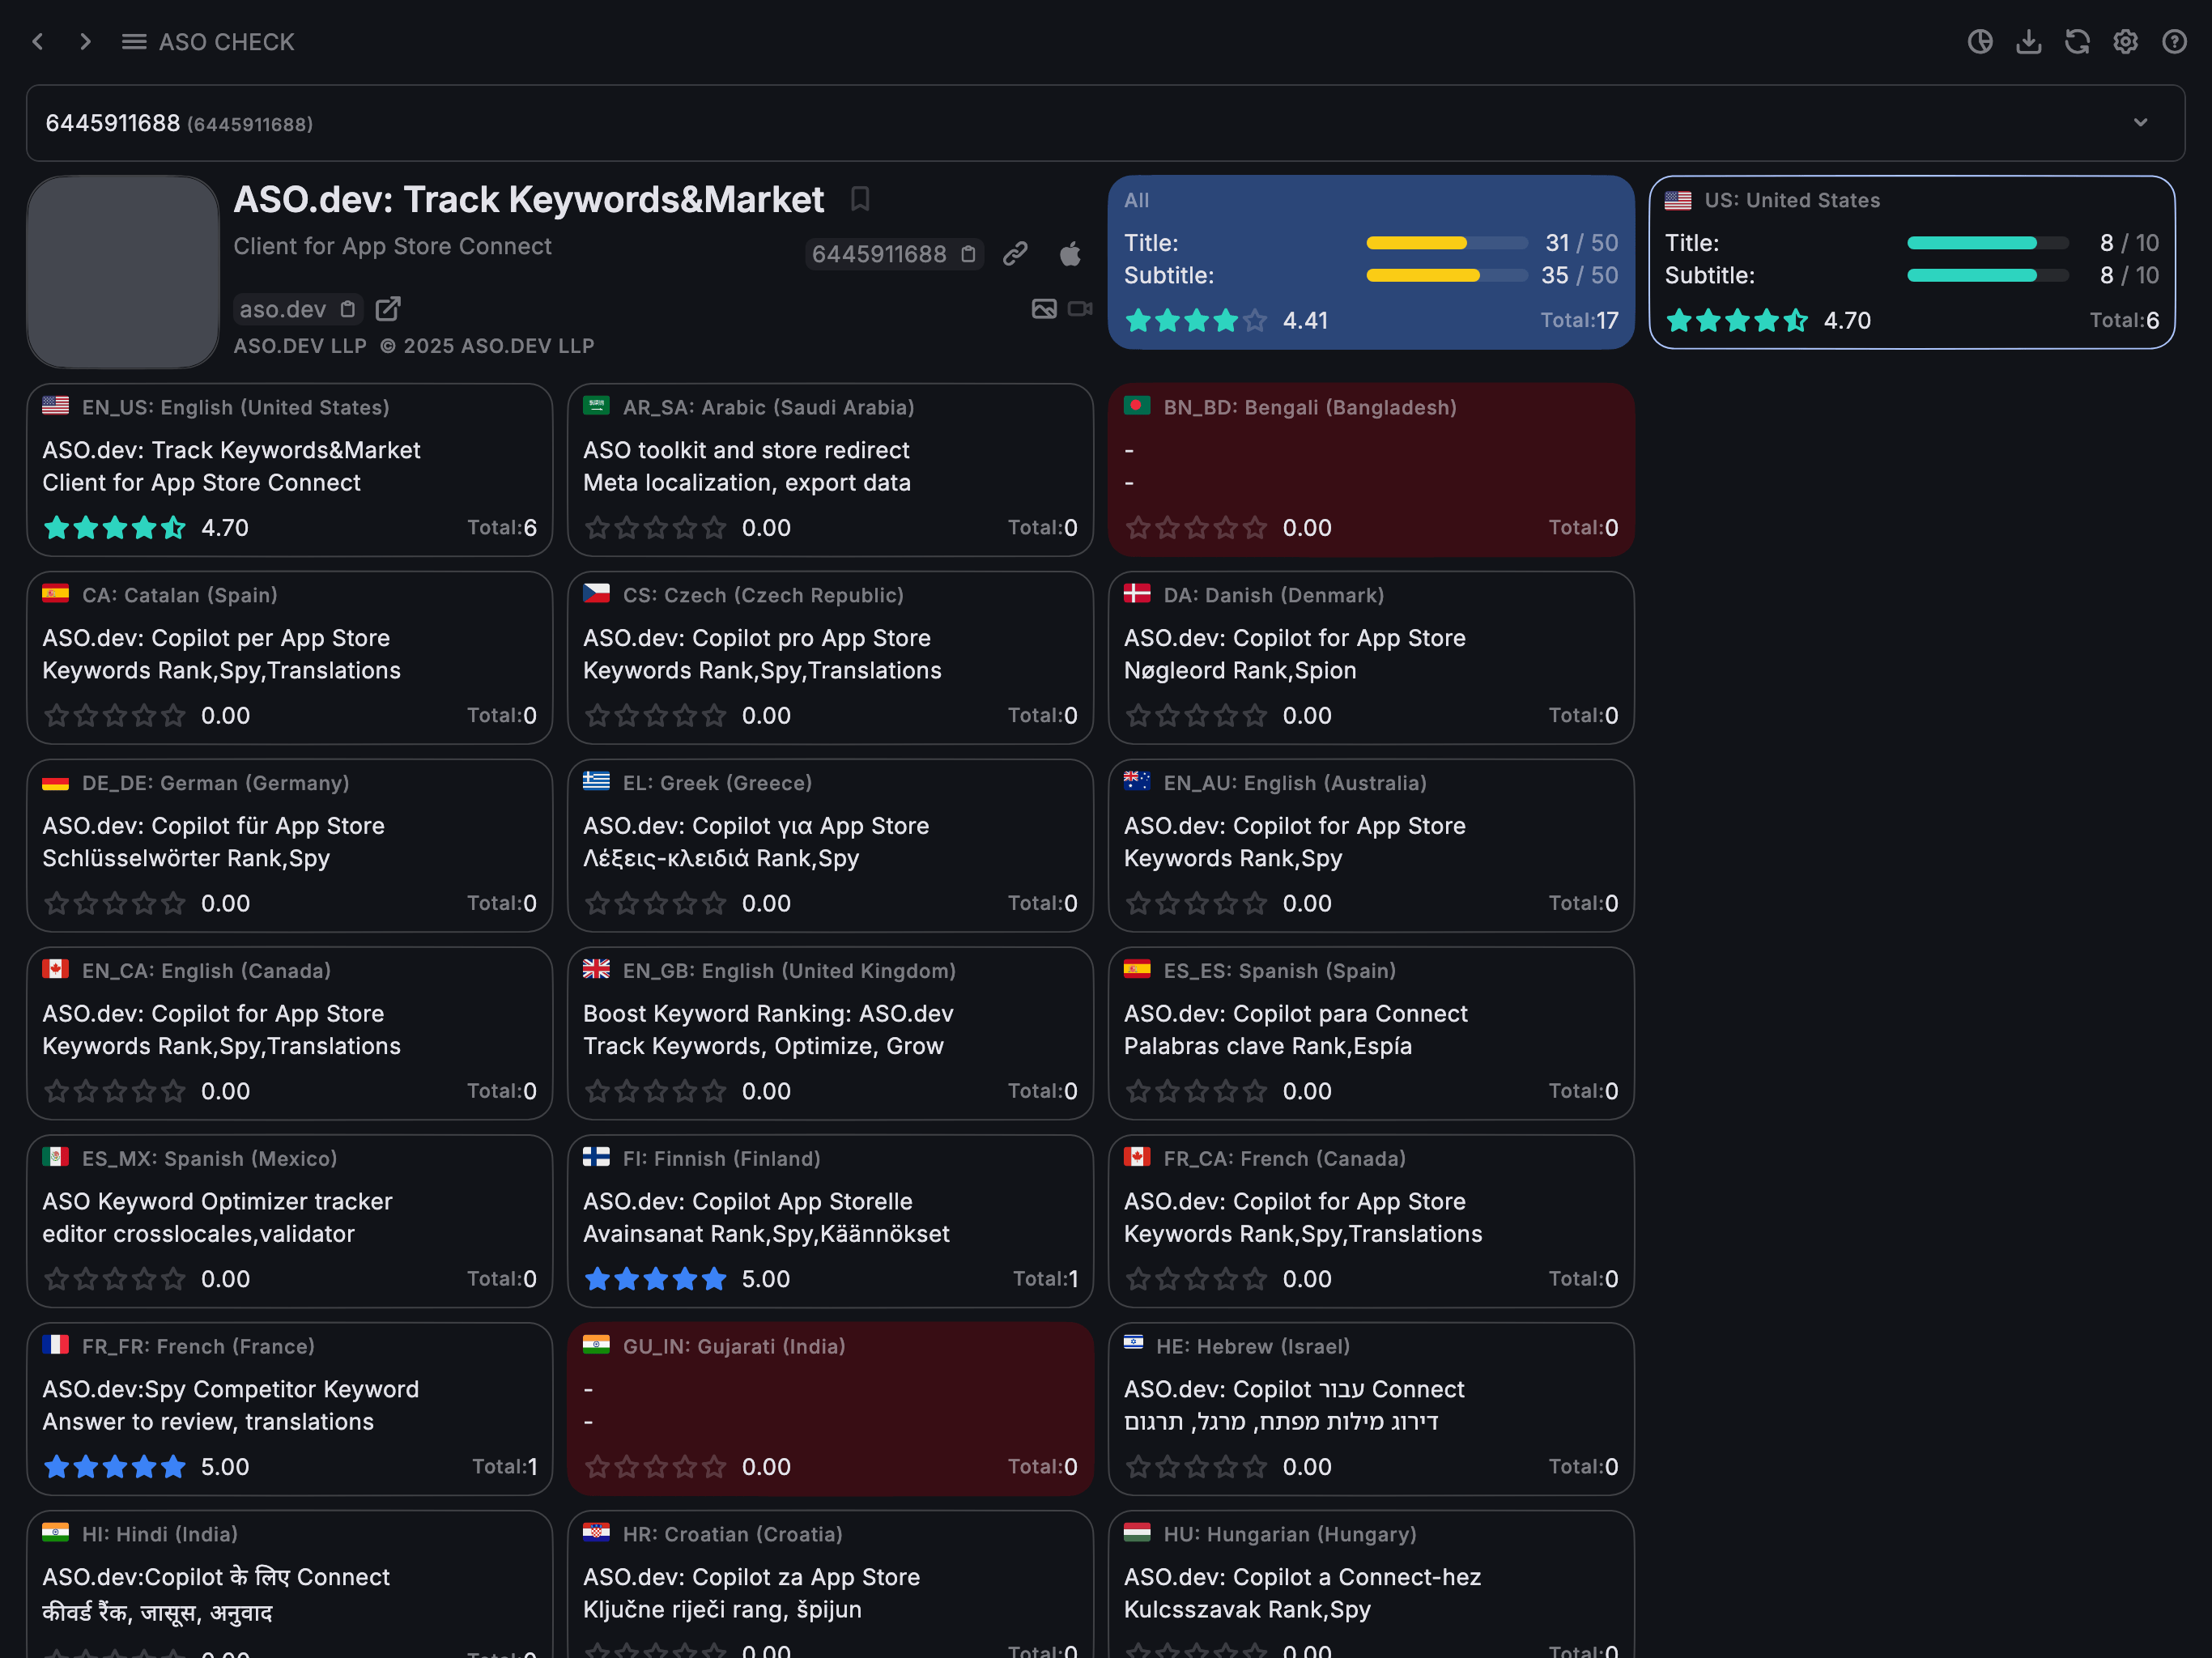This screenshot has height=1658, width=2212.
Task: Select the All summary card
Action: pyautogui.click(x=1371, y=262)
